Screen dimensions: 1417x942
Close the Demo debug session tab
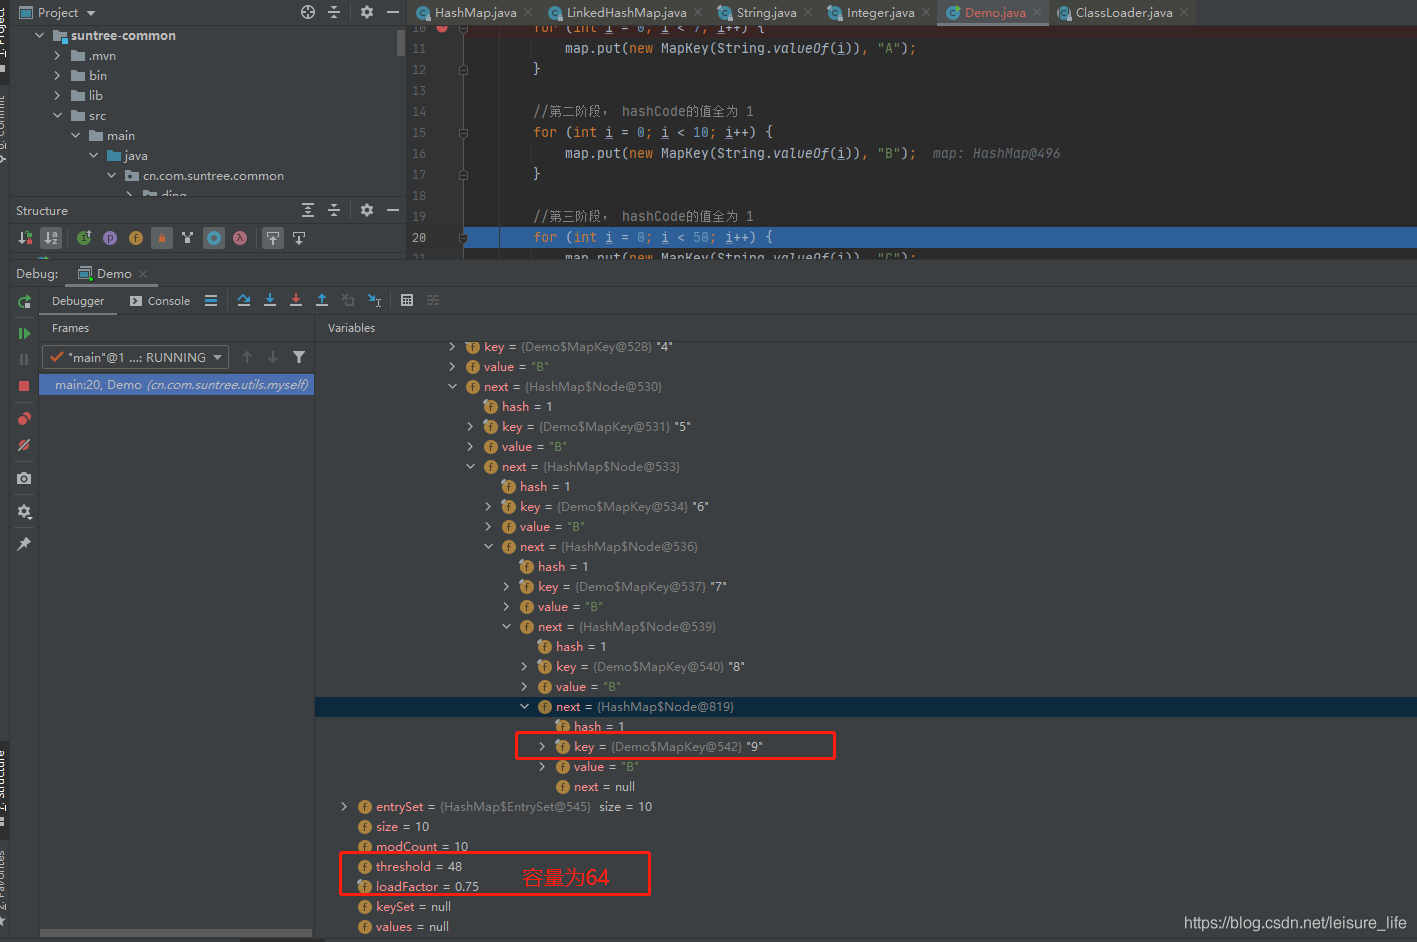pyautogui.click(x=143, y=274)
